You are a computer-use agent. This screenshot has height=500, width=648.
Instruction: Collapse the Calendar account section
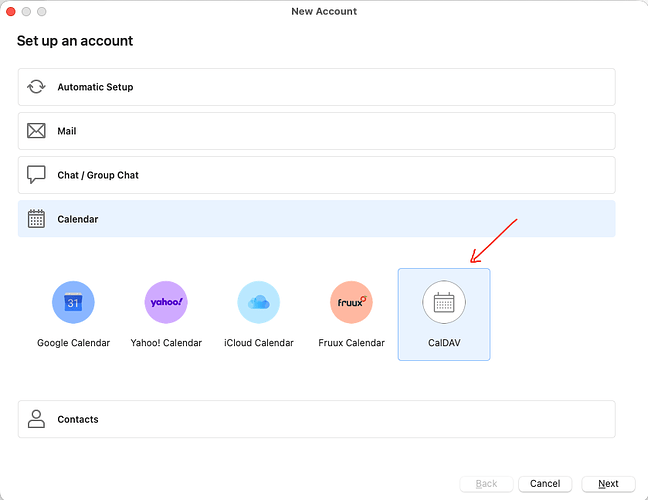(317, 219)
